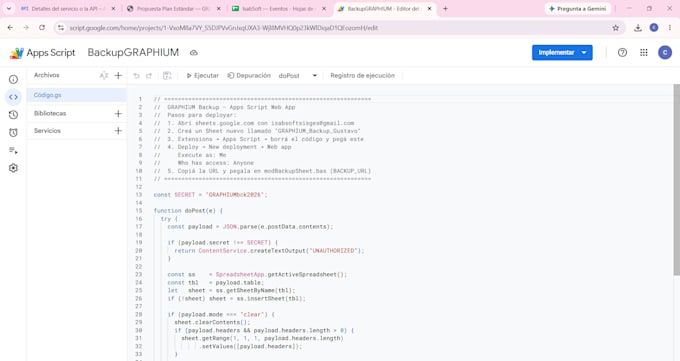Select the Código.gs file
The height and width of the screenshot is (361, 680).
click(x=77, y=95)
